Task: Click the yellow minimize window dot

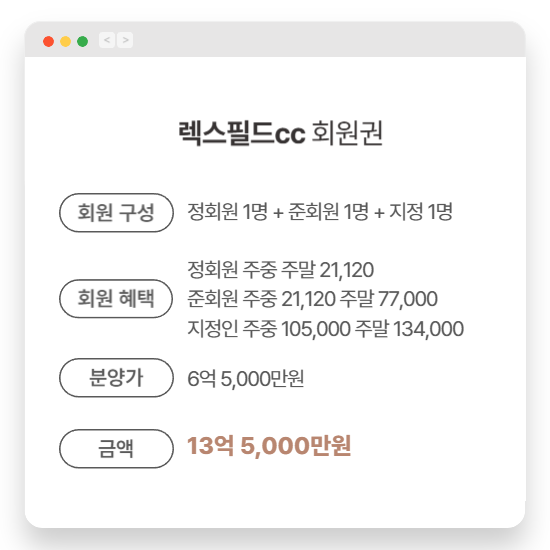Action: click(66, 41)
